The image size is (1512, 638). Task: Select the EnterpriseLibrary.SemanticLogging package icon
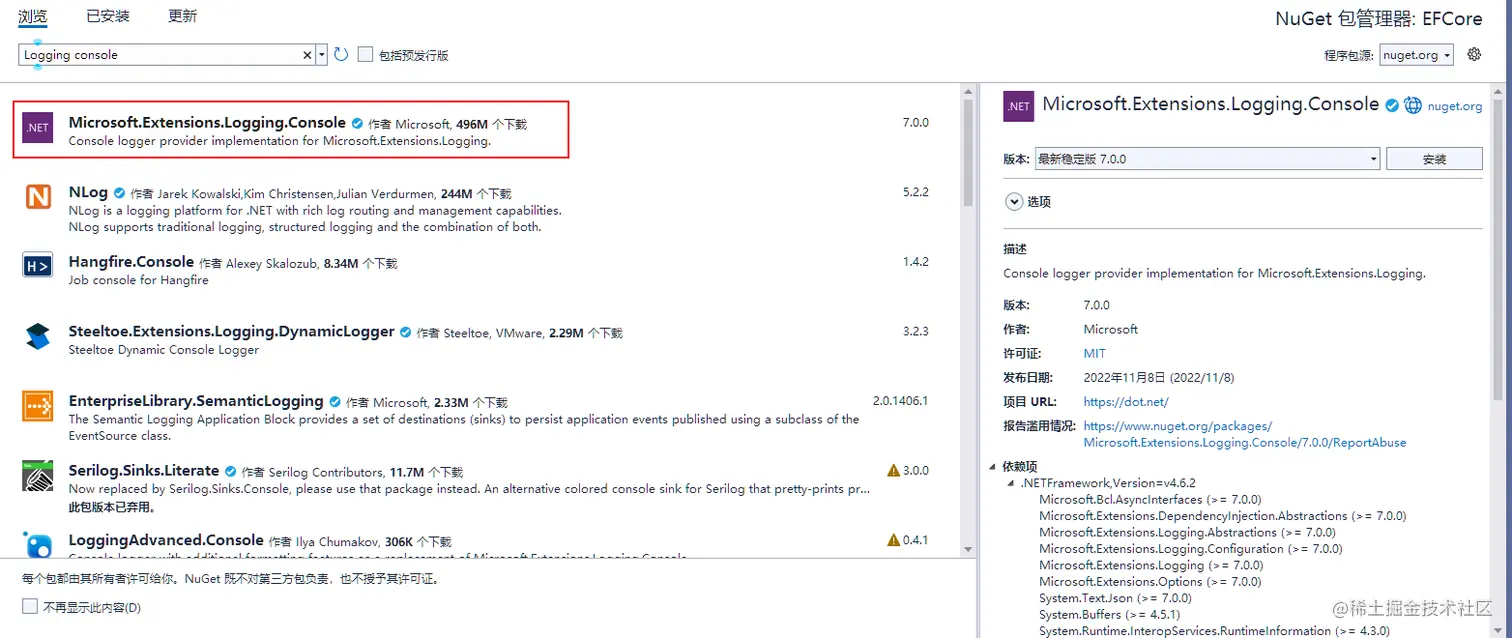[38, 406]
